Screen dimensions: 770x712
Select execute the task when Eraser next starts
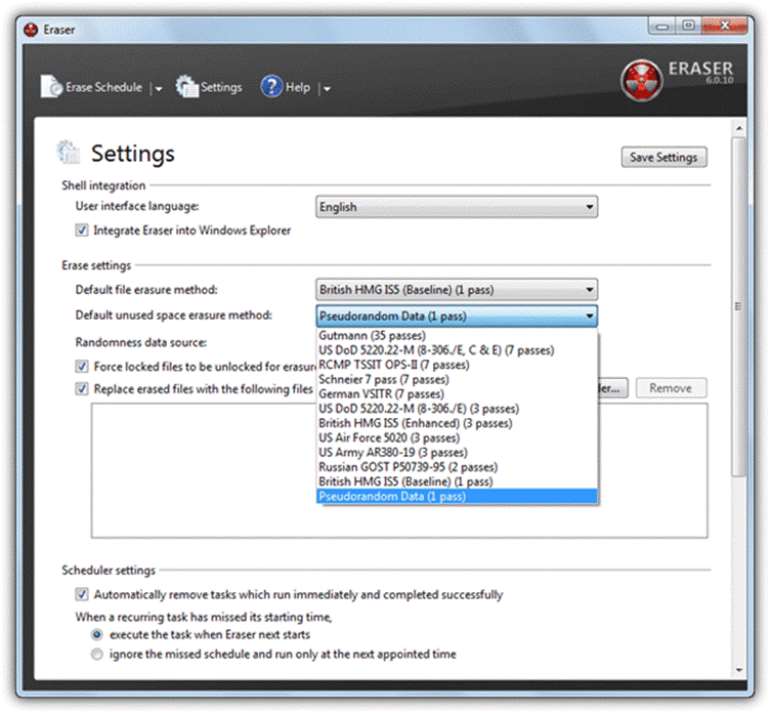(x=97, y=634)
